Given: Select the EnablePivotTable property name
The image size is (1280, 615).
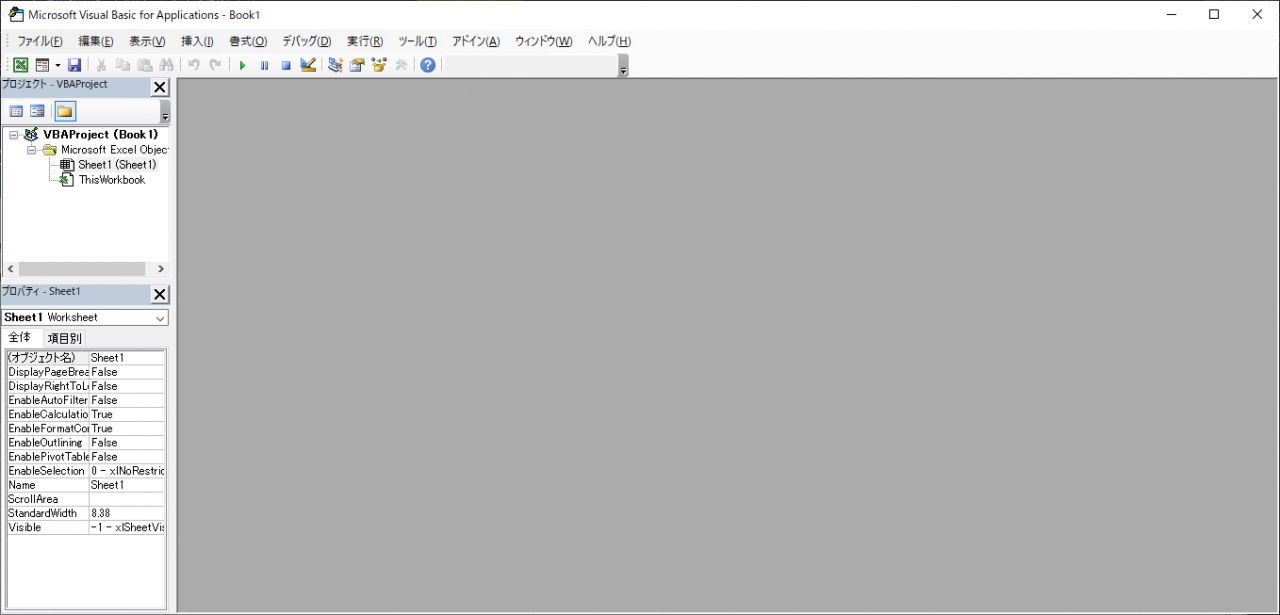Looking at the screenshot, I should (48, 456).
